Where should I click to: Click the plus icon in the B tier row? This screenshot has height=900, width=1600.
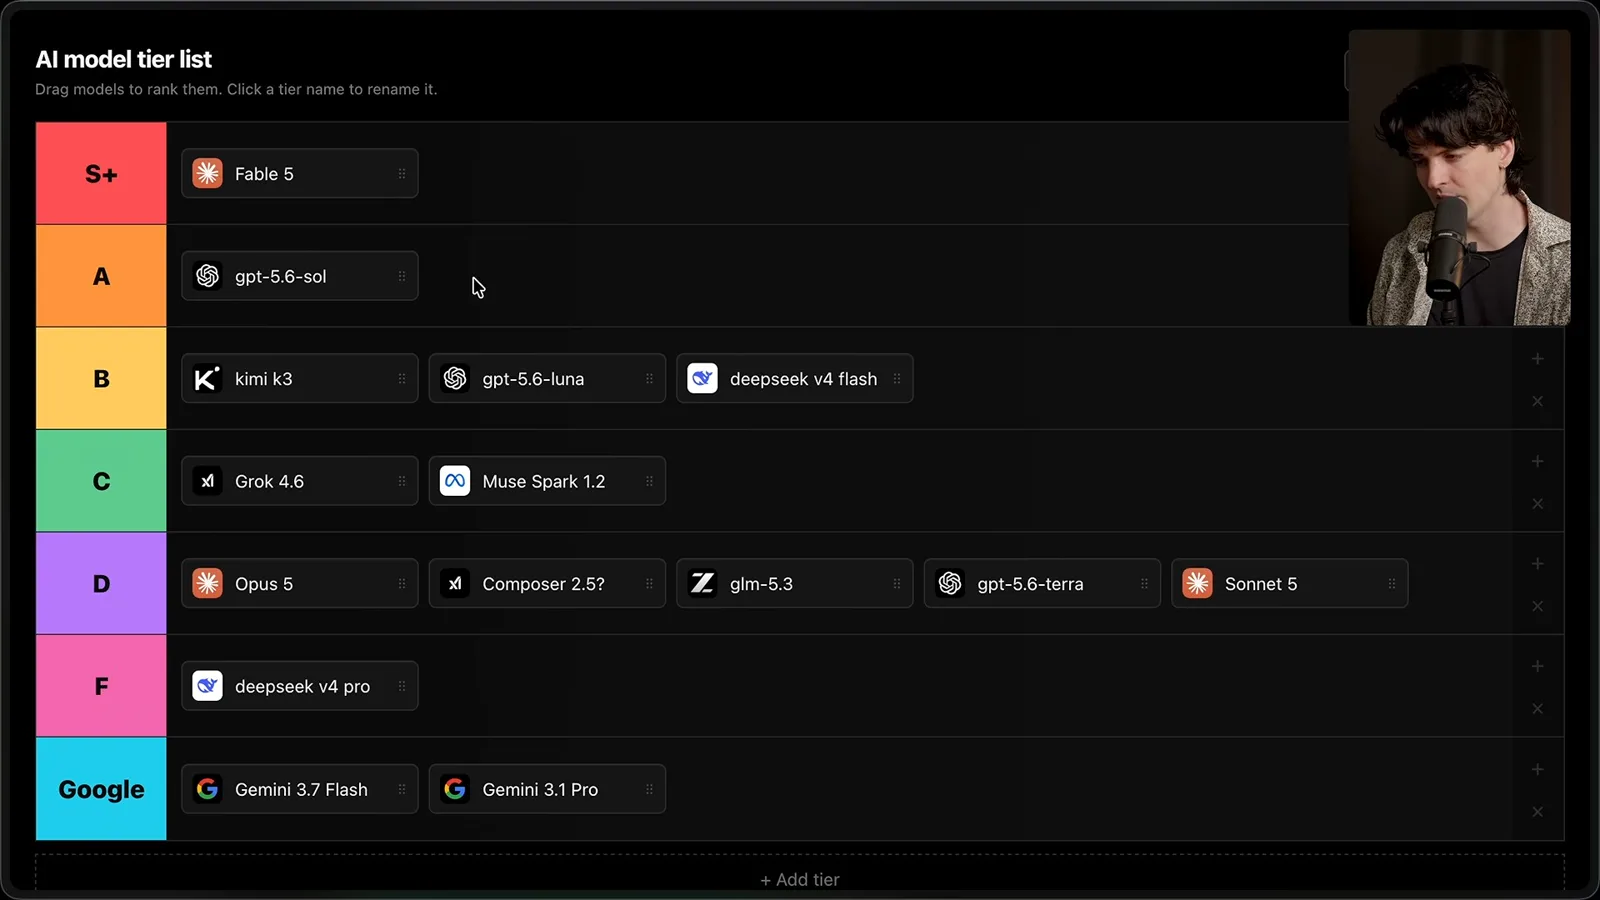[x=1538, y=359]
